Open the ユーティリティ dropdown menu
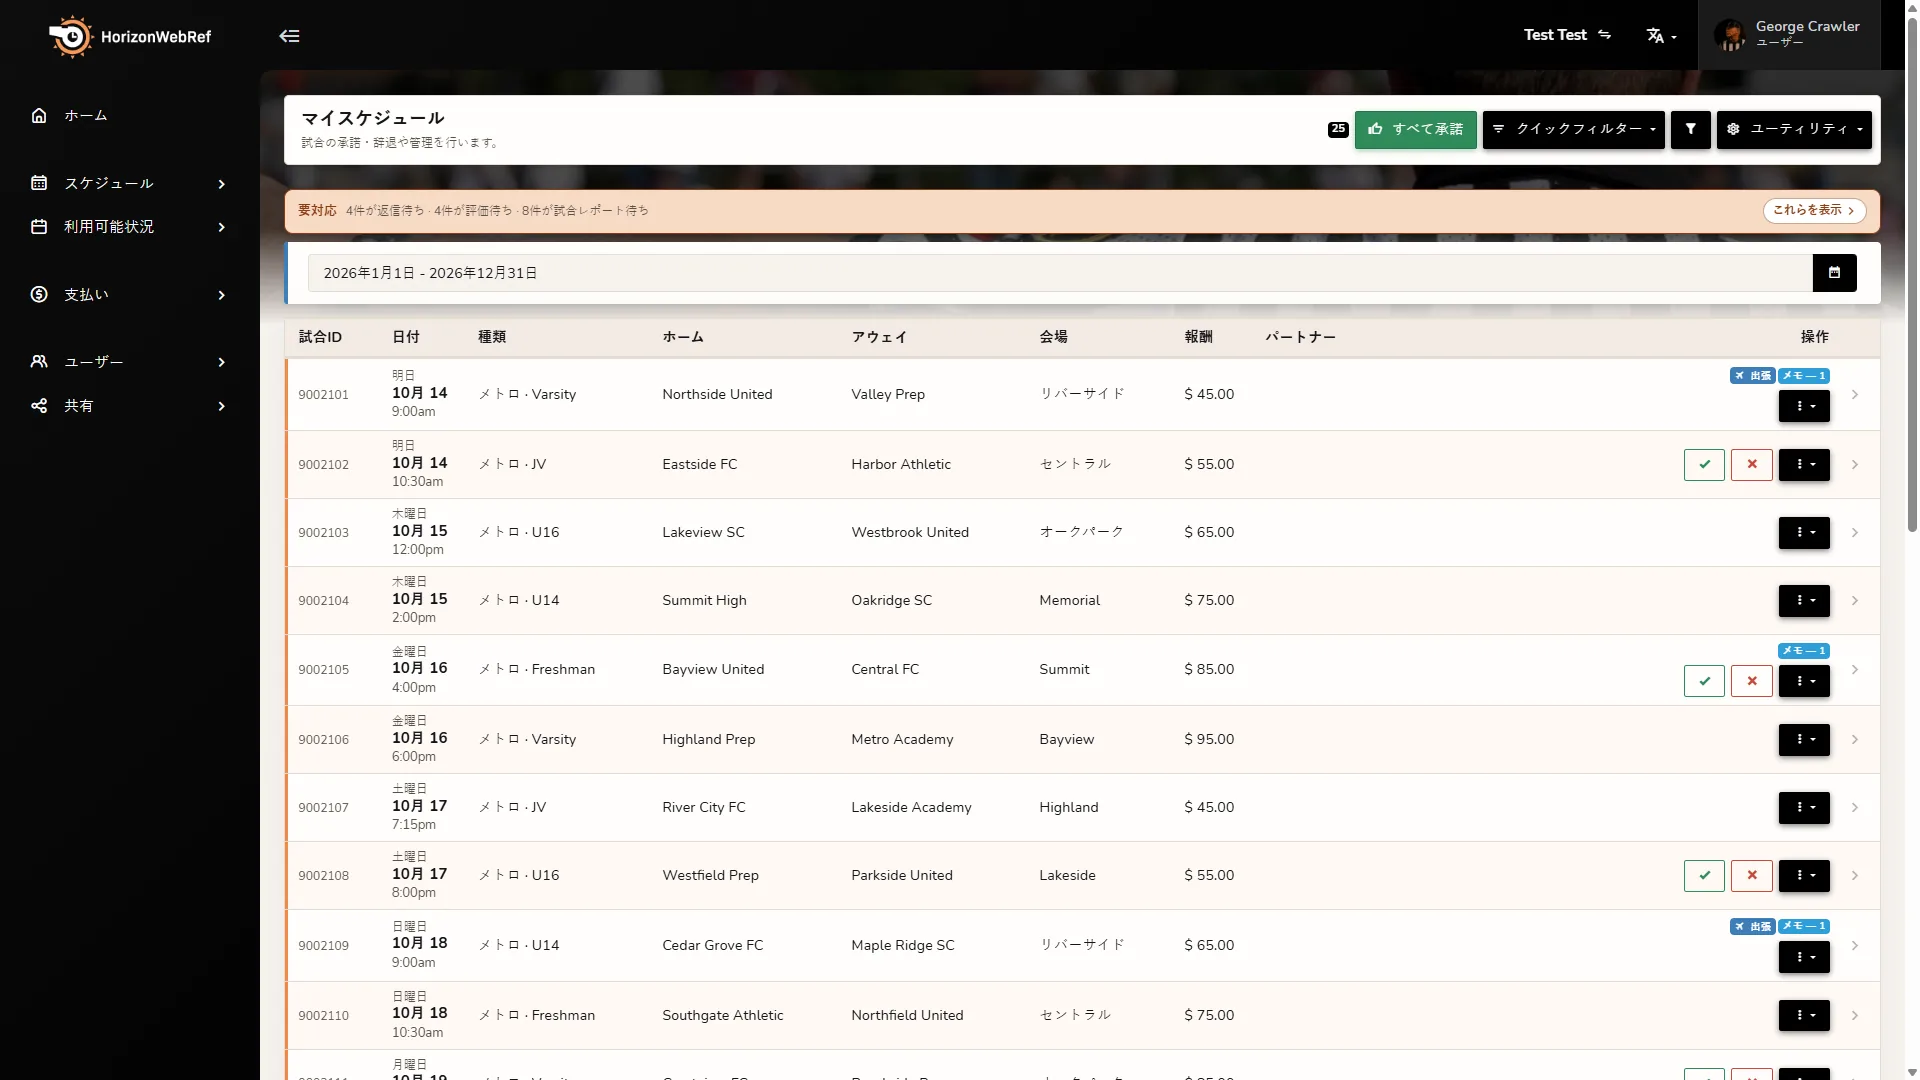This screenshot has width=1920, height=1080. click(1794, 129)
